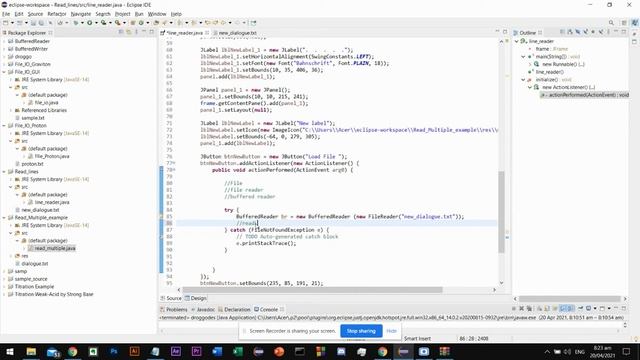Image resolution: width=640 pixels, height=360 pixels.
Task: Click the Windows Start button
Action: (10, 351)
